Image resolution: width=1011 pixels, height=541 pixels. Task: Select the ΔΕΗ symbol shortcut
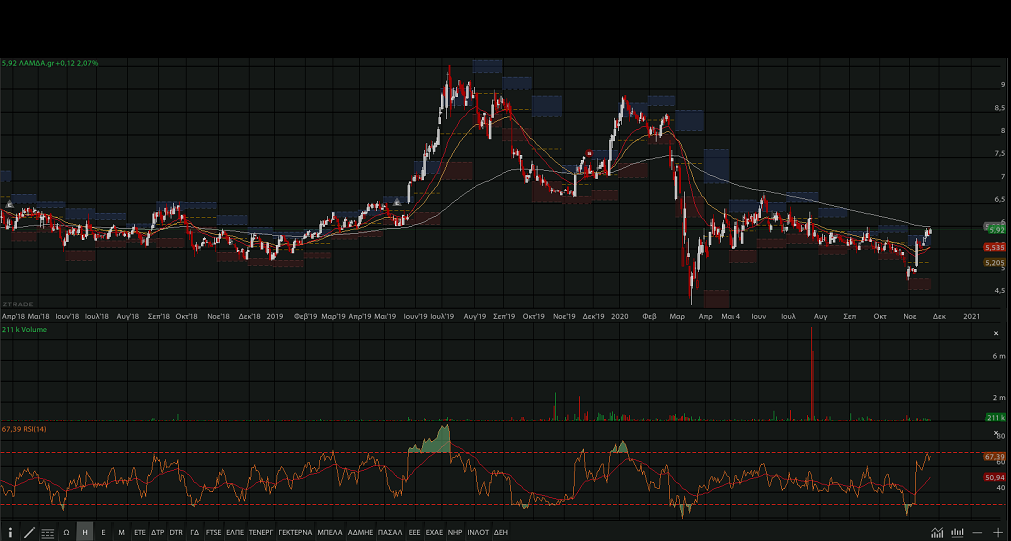(x=501, y=532)
